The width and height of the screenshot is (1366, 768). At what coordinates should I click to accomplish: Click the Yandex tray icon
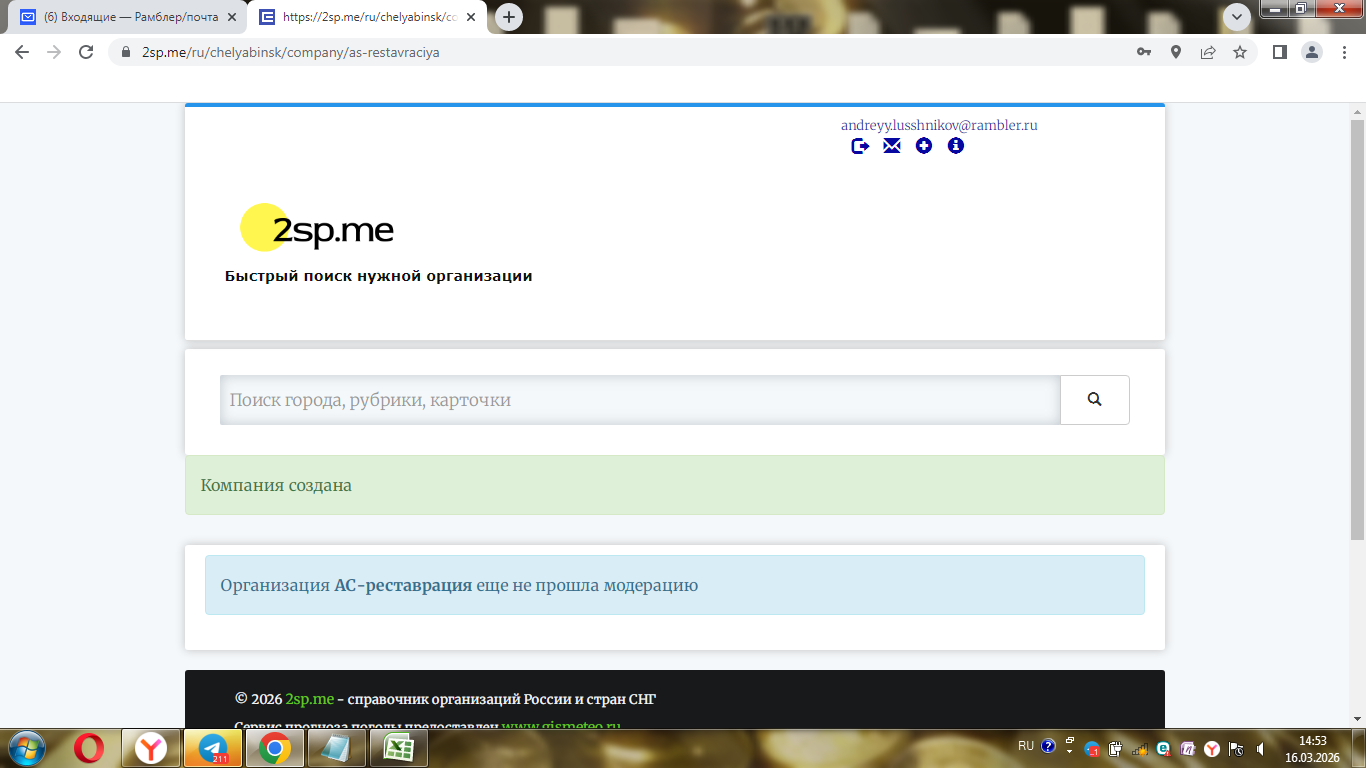[1212, 748]
